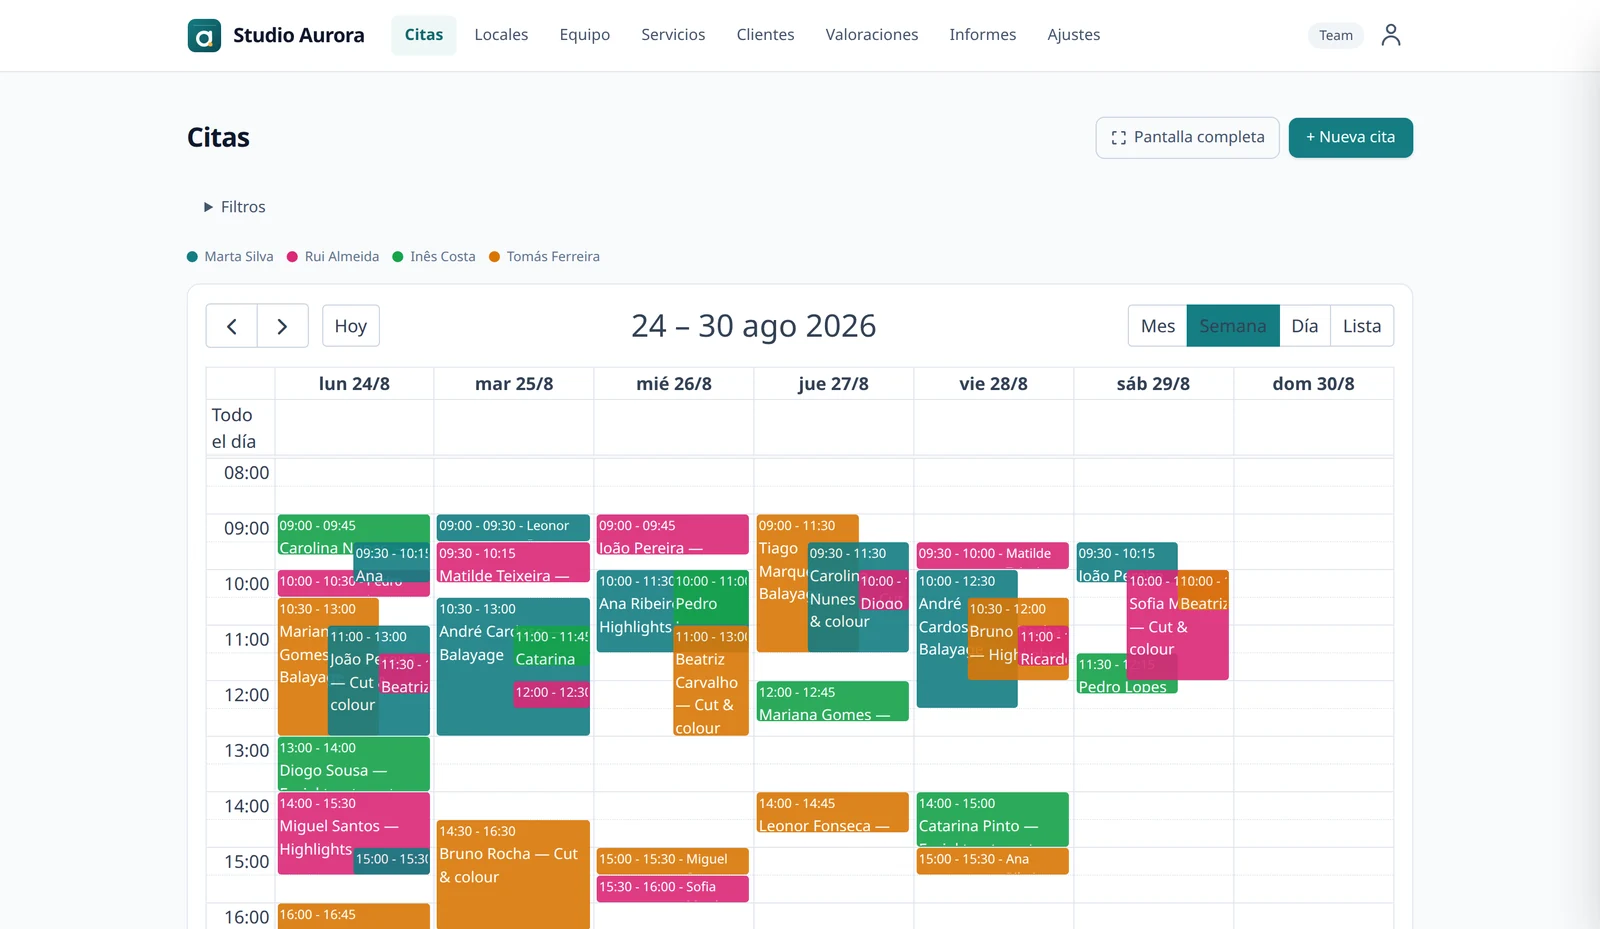Viewport: 1600px width, 929px height.
Task: Open the 15:30 - 16:00 Sofia appointment
Action: tap(673, 888)
